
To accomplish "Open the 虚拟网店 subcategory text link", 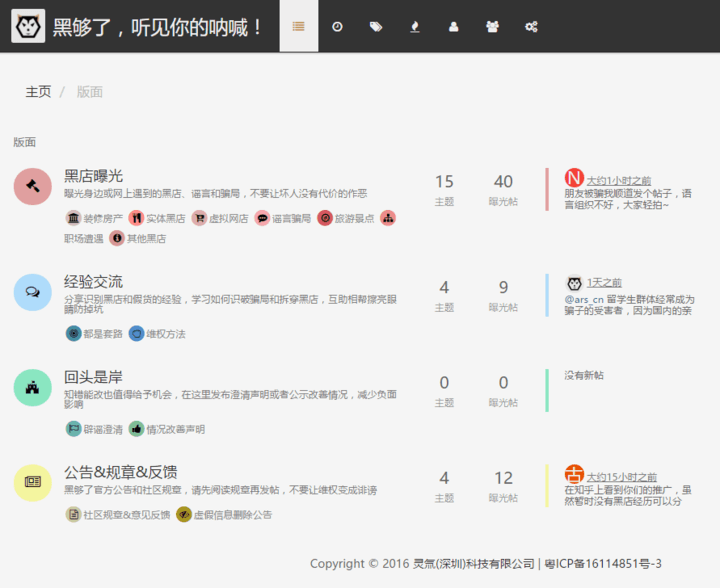I will 229,218.
